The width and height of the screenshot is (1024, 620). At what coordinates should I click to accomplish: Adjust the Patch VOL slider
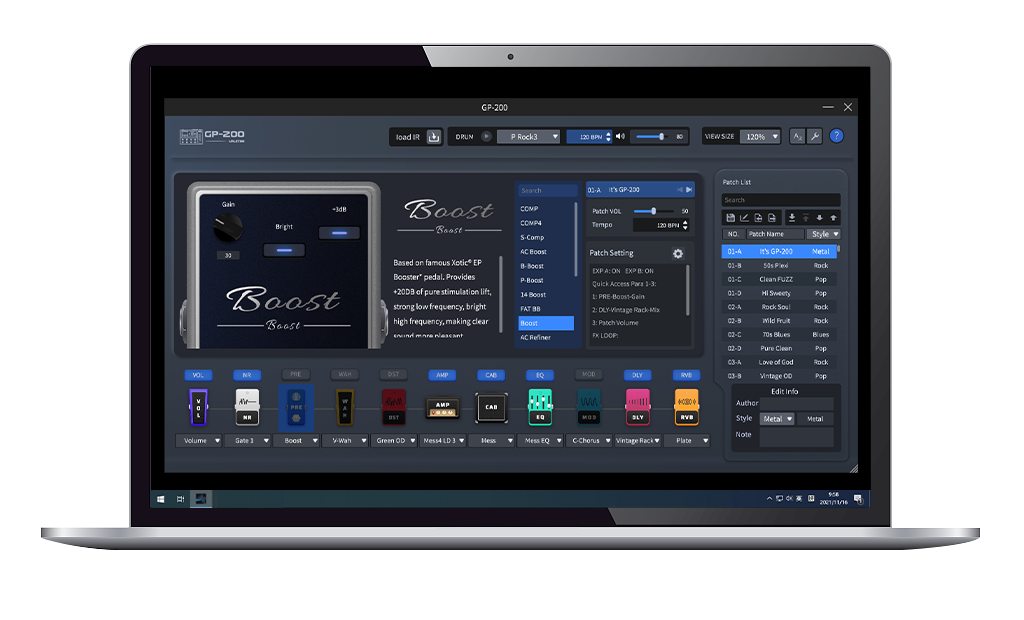point(653,211)
